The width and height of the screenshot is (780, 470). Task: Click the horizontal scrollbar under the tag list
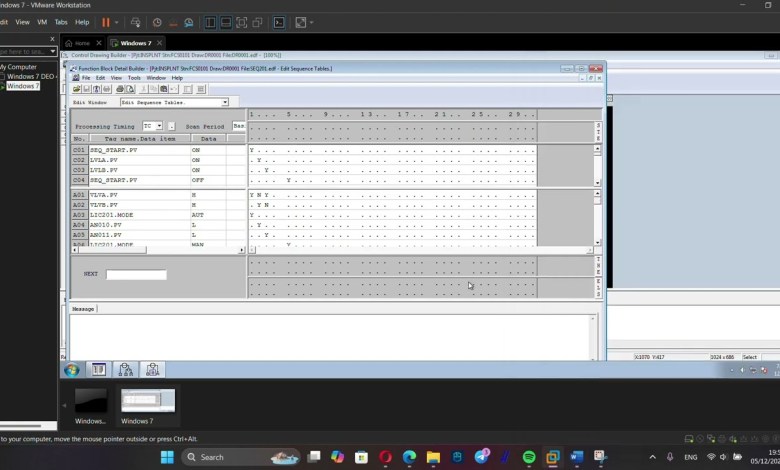[x=158, y=250]
